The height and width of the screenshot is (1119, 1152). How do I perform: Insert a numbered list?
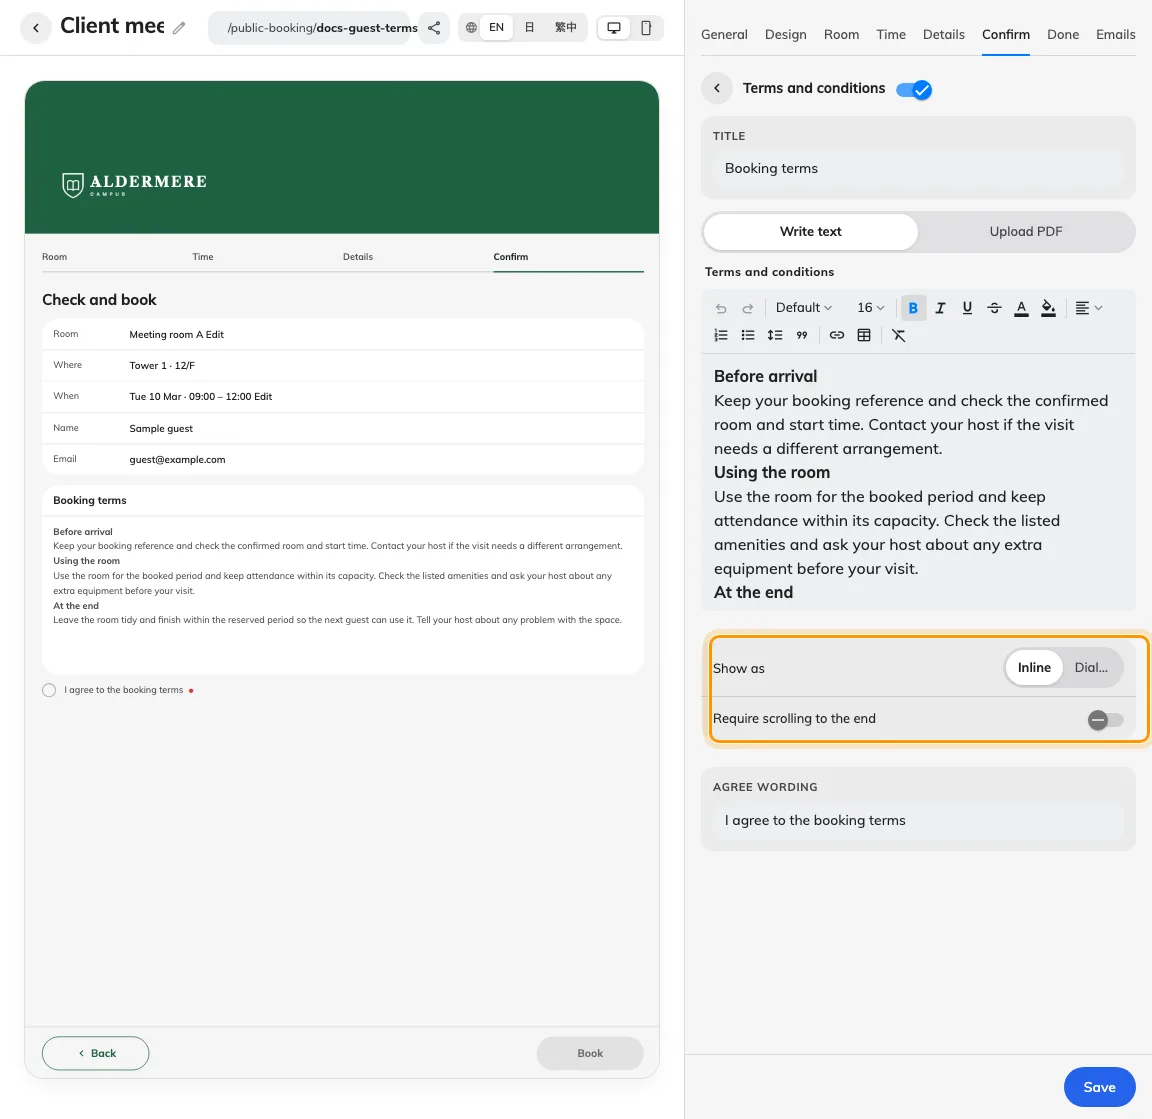[x=721, y=335]
